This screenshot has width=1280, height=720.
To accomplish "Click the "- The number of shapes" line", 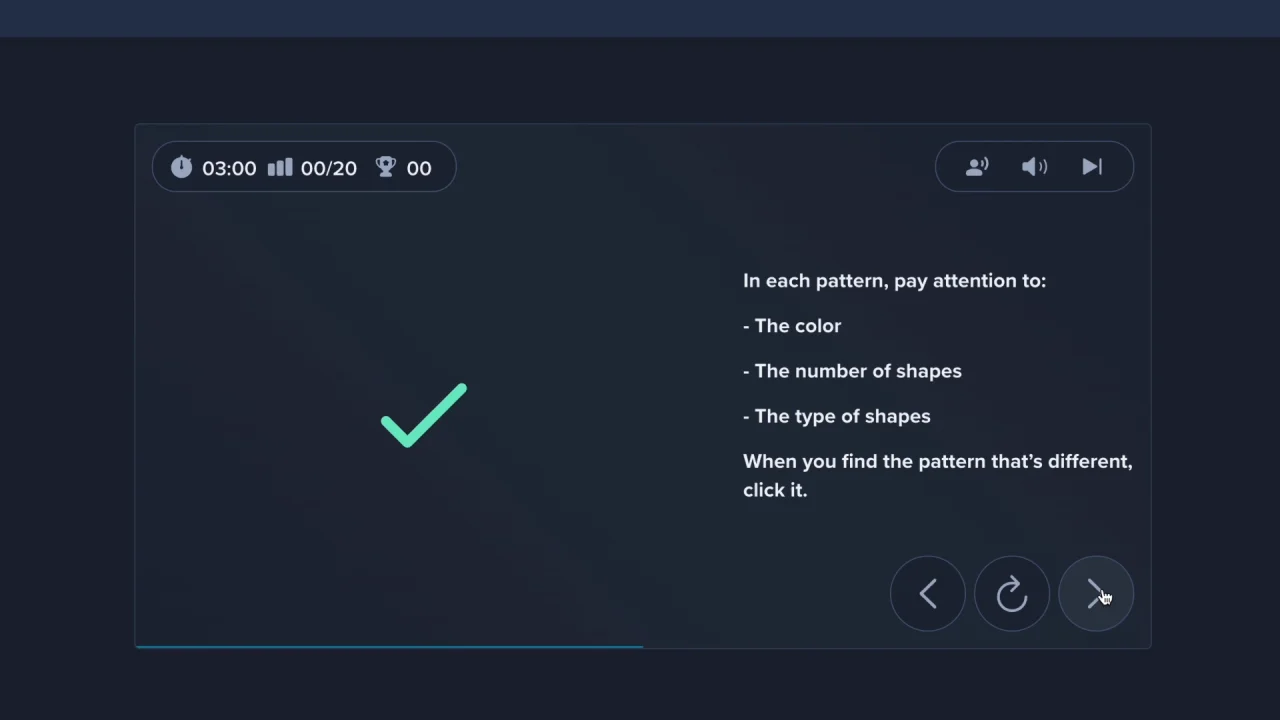I will (852, 371).
